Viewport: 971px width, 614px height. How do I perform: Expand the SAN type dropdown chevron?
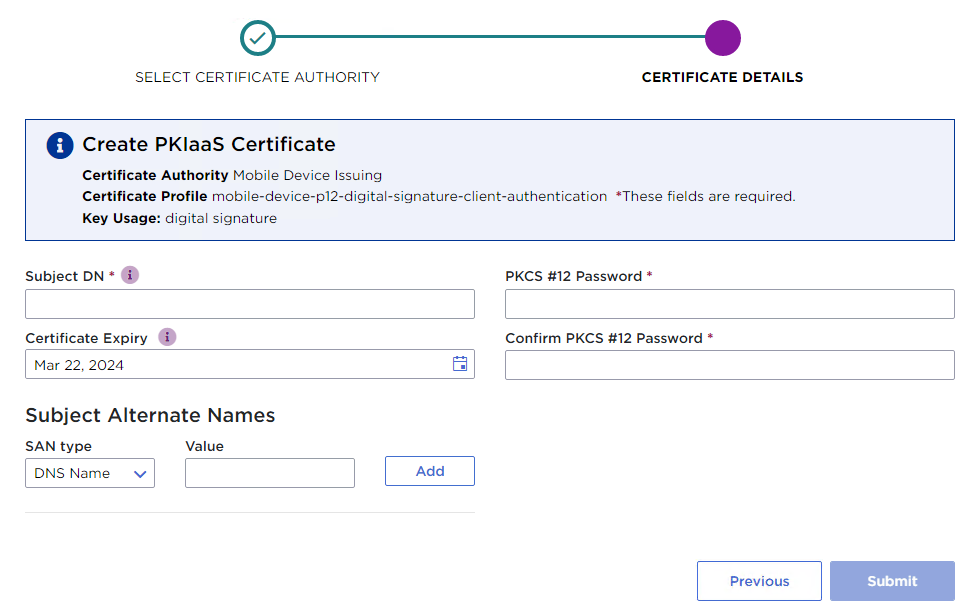pos(141,474)
